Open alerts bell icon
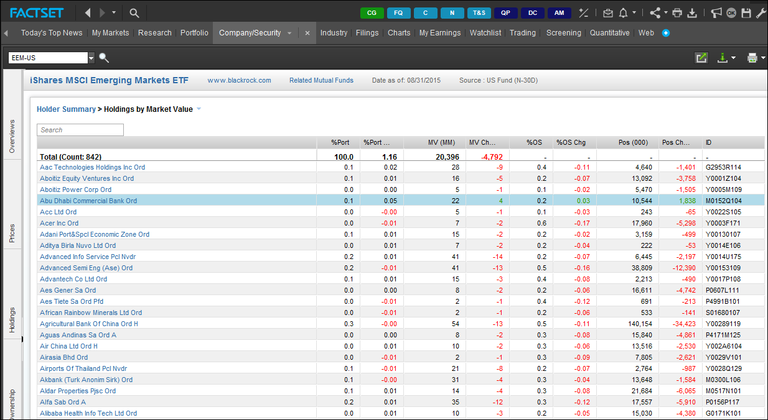 tap(623, 13)
